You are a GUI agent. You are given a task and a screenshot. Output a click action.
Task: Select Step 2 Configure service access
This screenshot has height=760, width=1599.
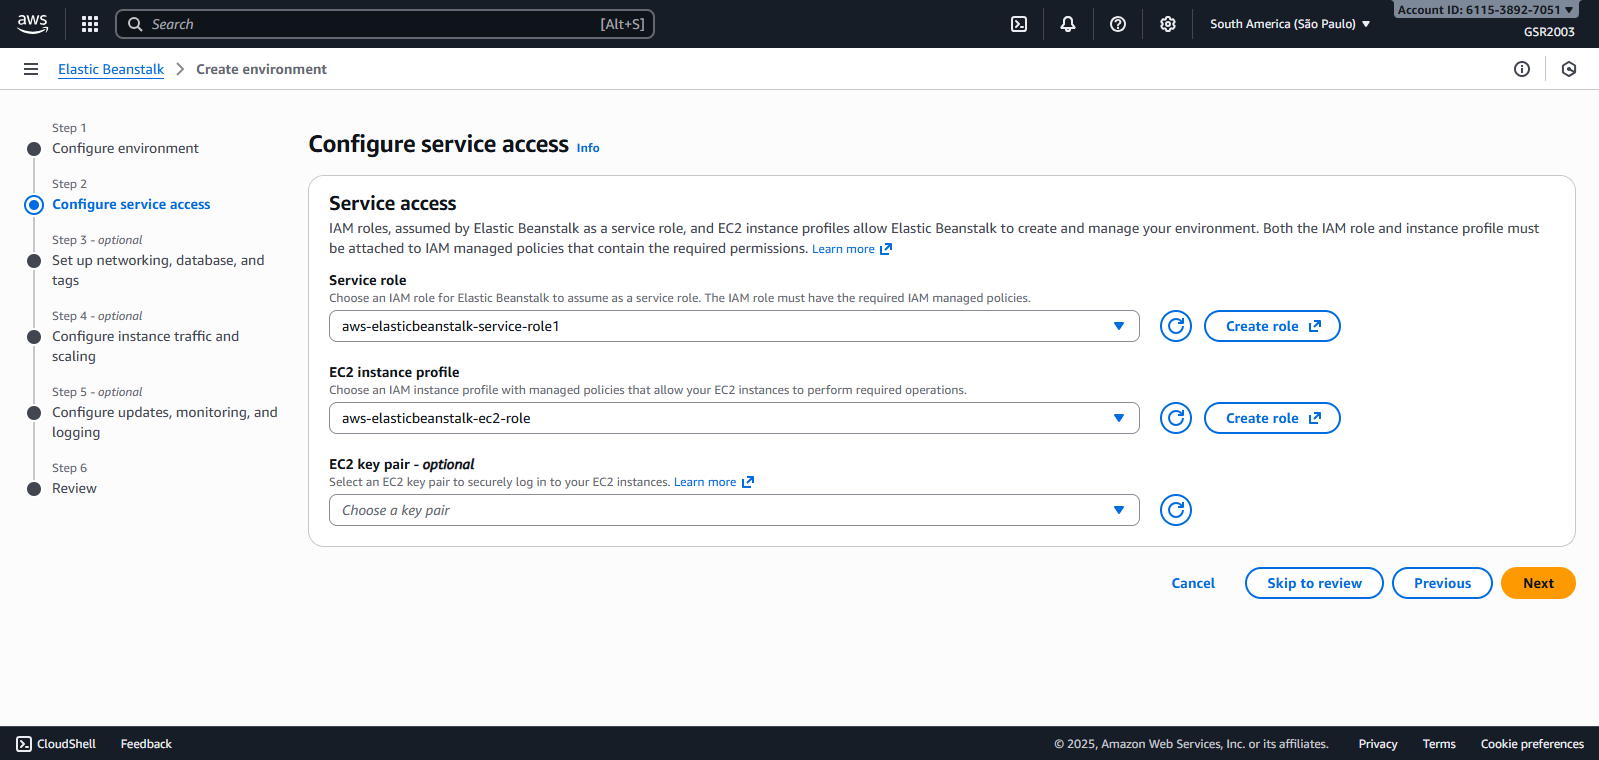pos(131,204)
